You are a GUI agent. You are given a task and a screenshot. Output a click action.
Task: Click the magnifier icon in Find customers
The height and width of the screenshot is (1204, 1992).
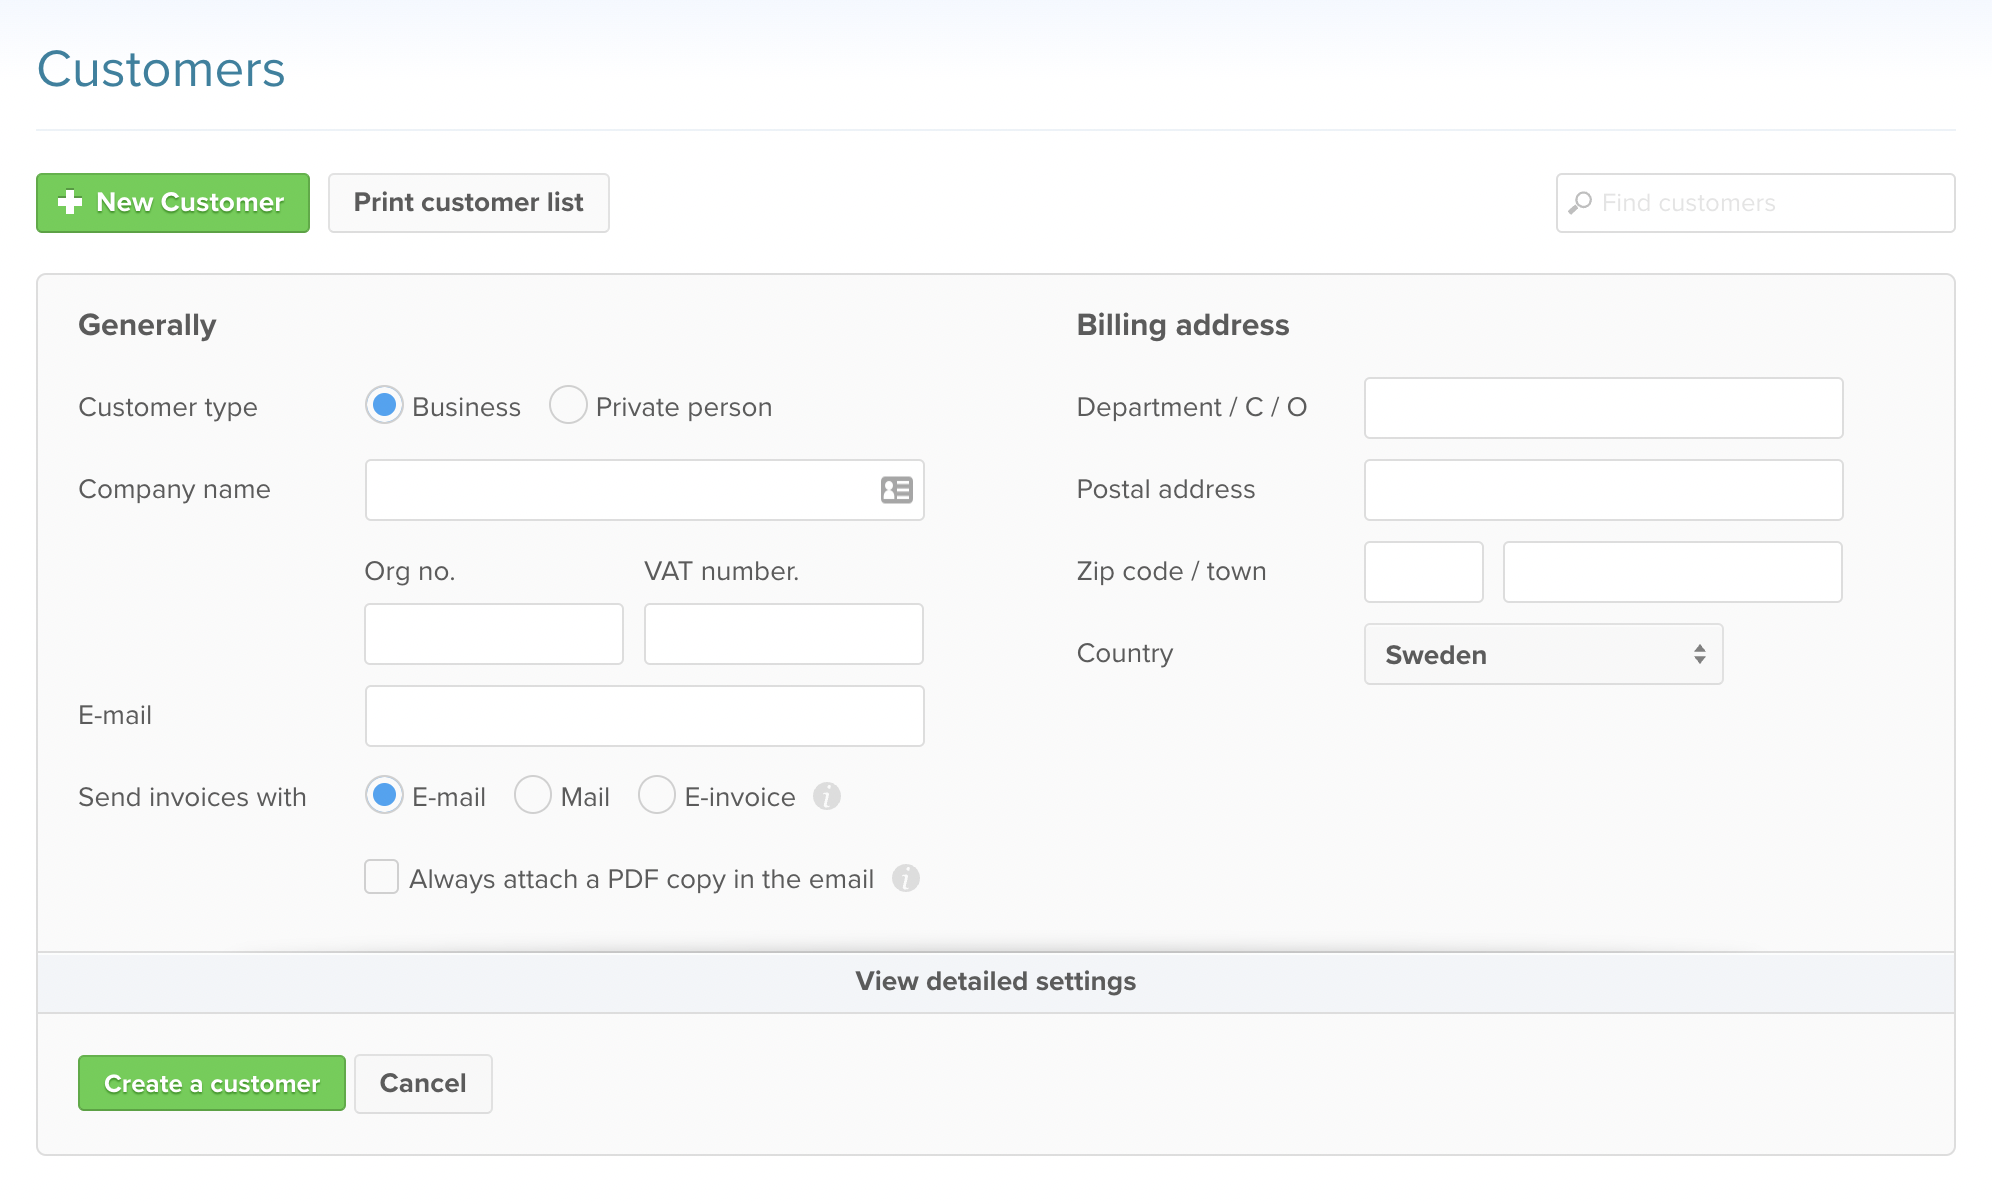point(1580,203)
